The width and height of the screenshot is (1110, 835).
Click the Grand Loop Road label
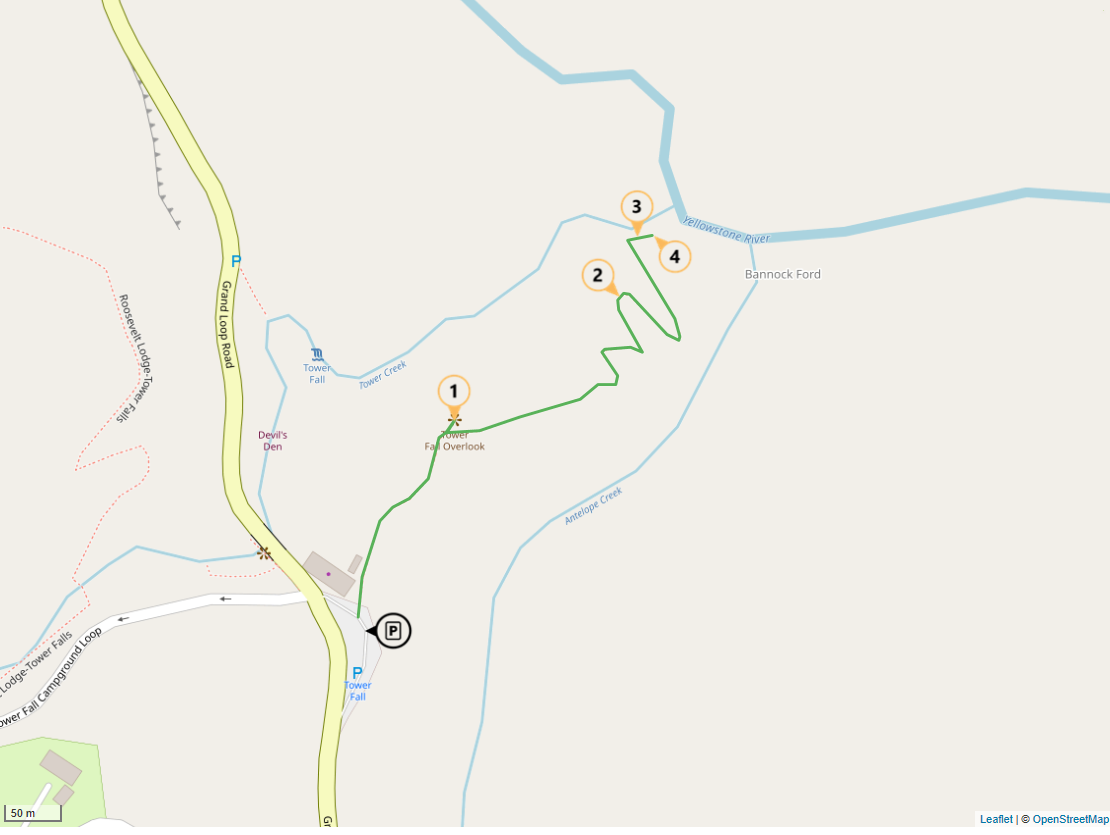[227, 324]
